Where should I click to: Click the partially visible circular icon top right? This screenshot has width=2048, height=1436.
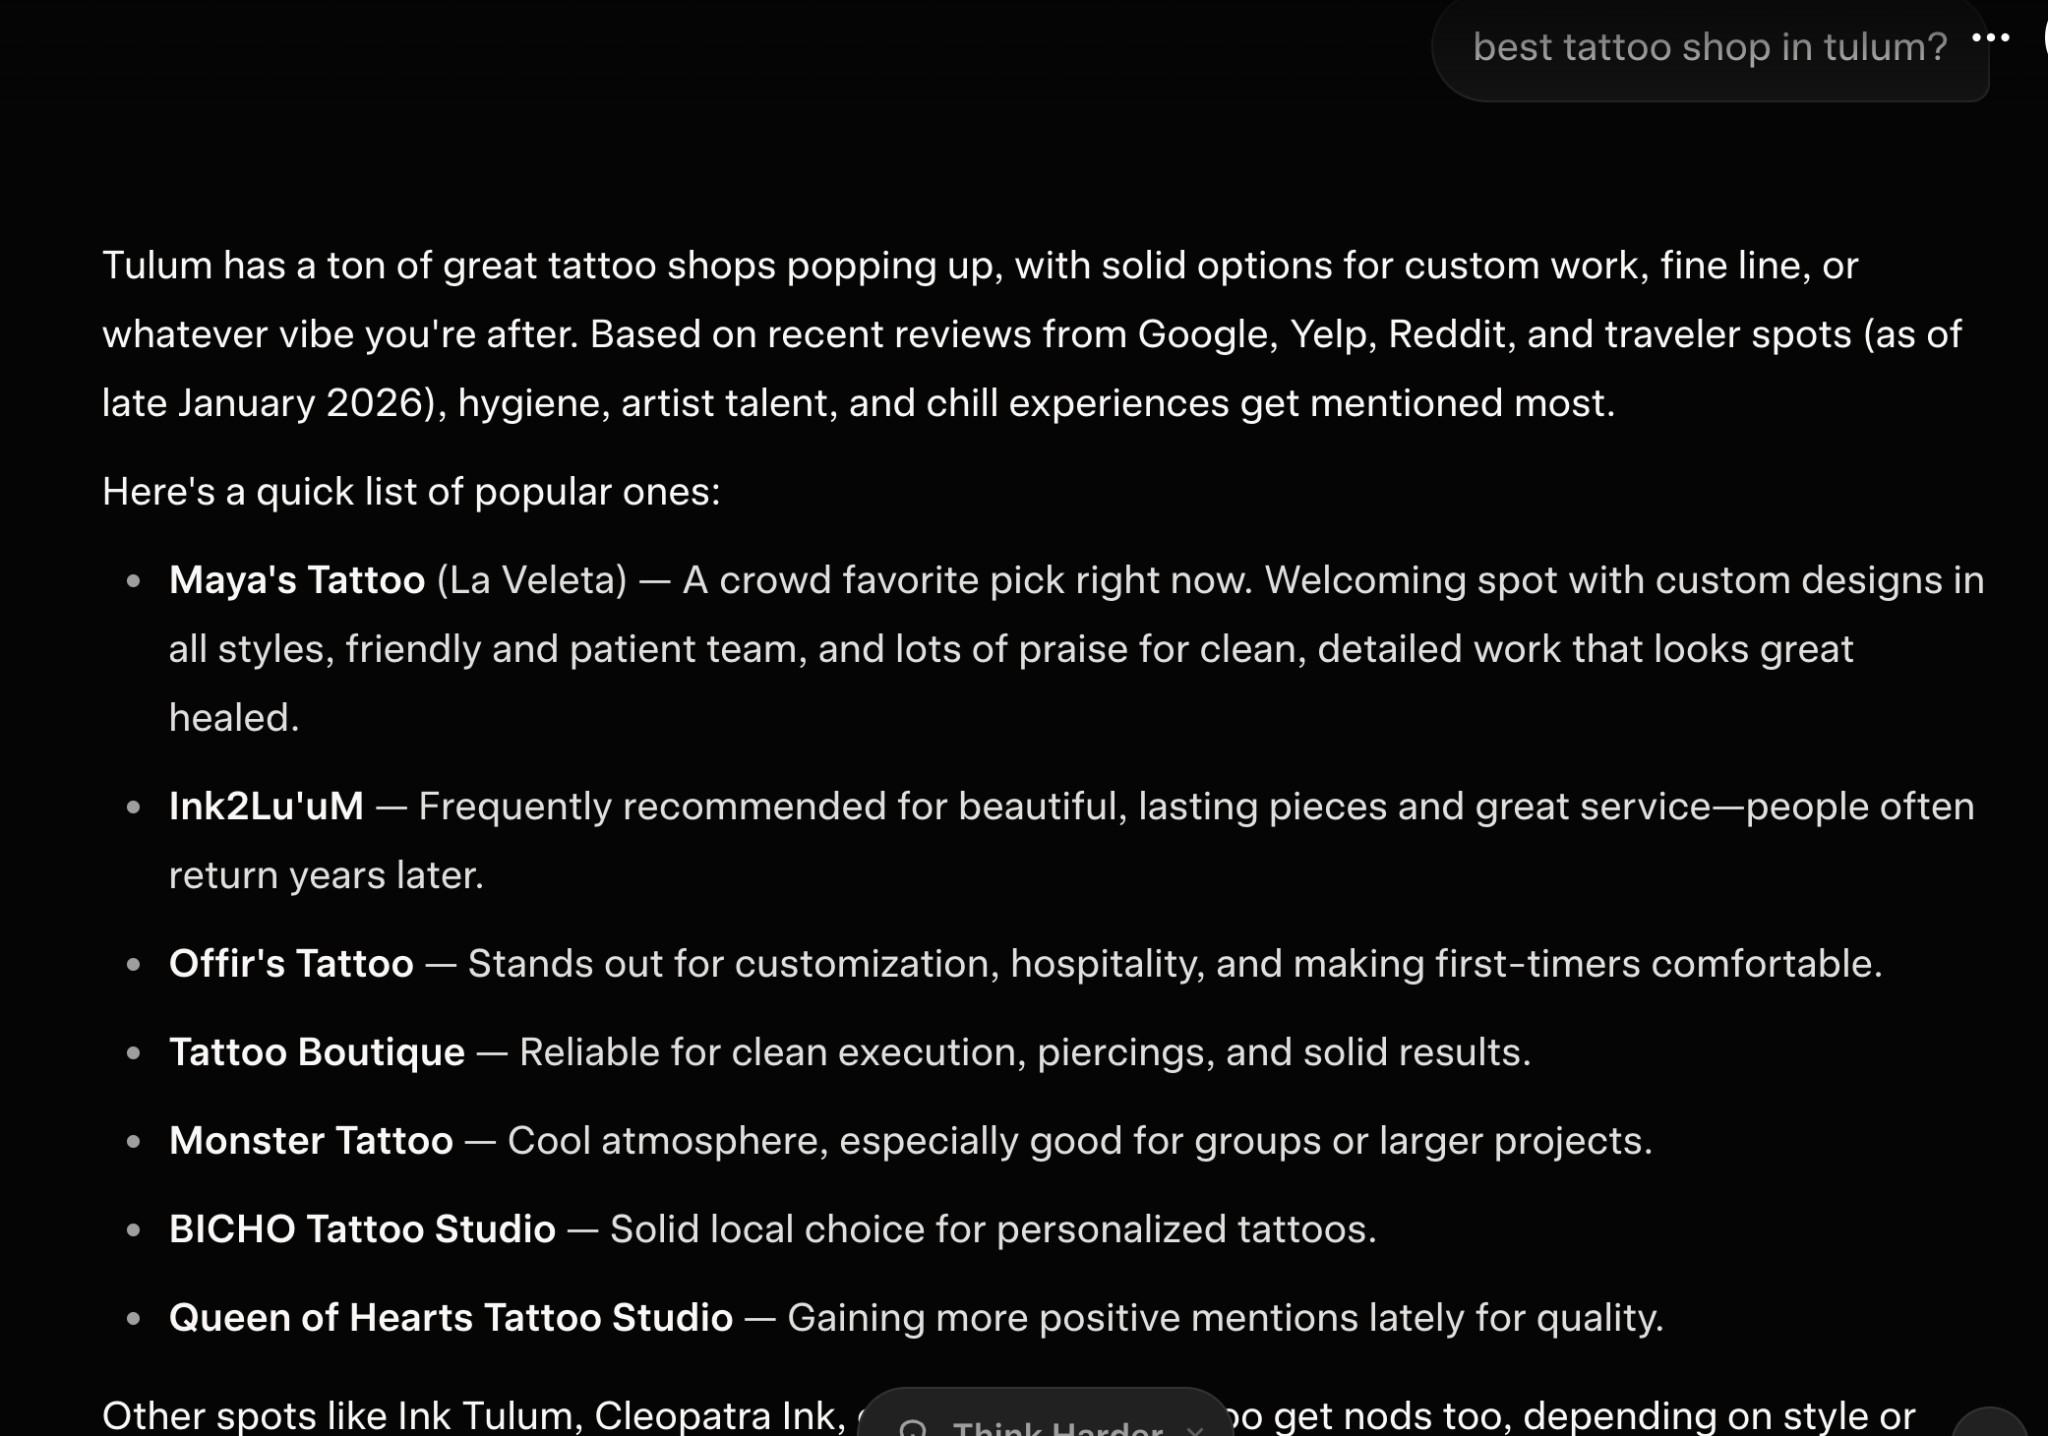coord(2043,37)
